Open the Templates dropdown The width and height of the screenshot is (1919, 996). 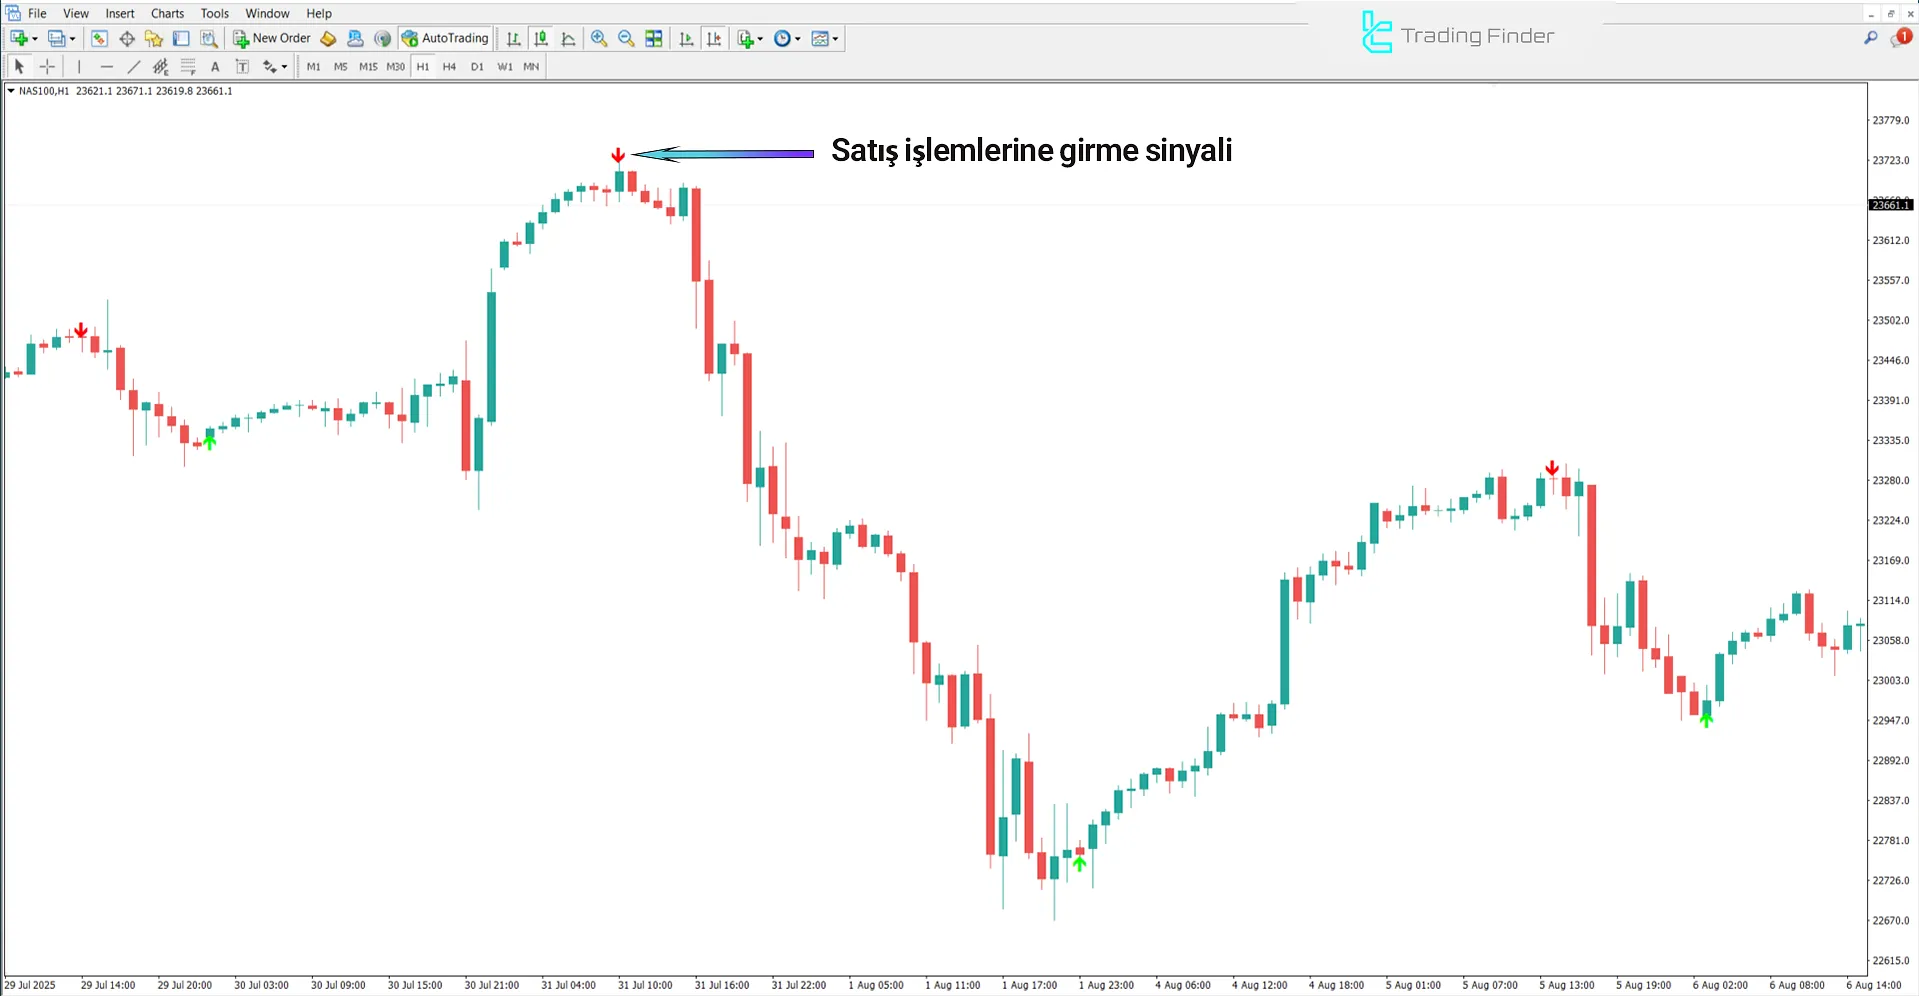tap(824, 38)
